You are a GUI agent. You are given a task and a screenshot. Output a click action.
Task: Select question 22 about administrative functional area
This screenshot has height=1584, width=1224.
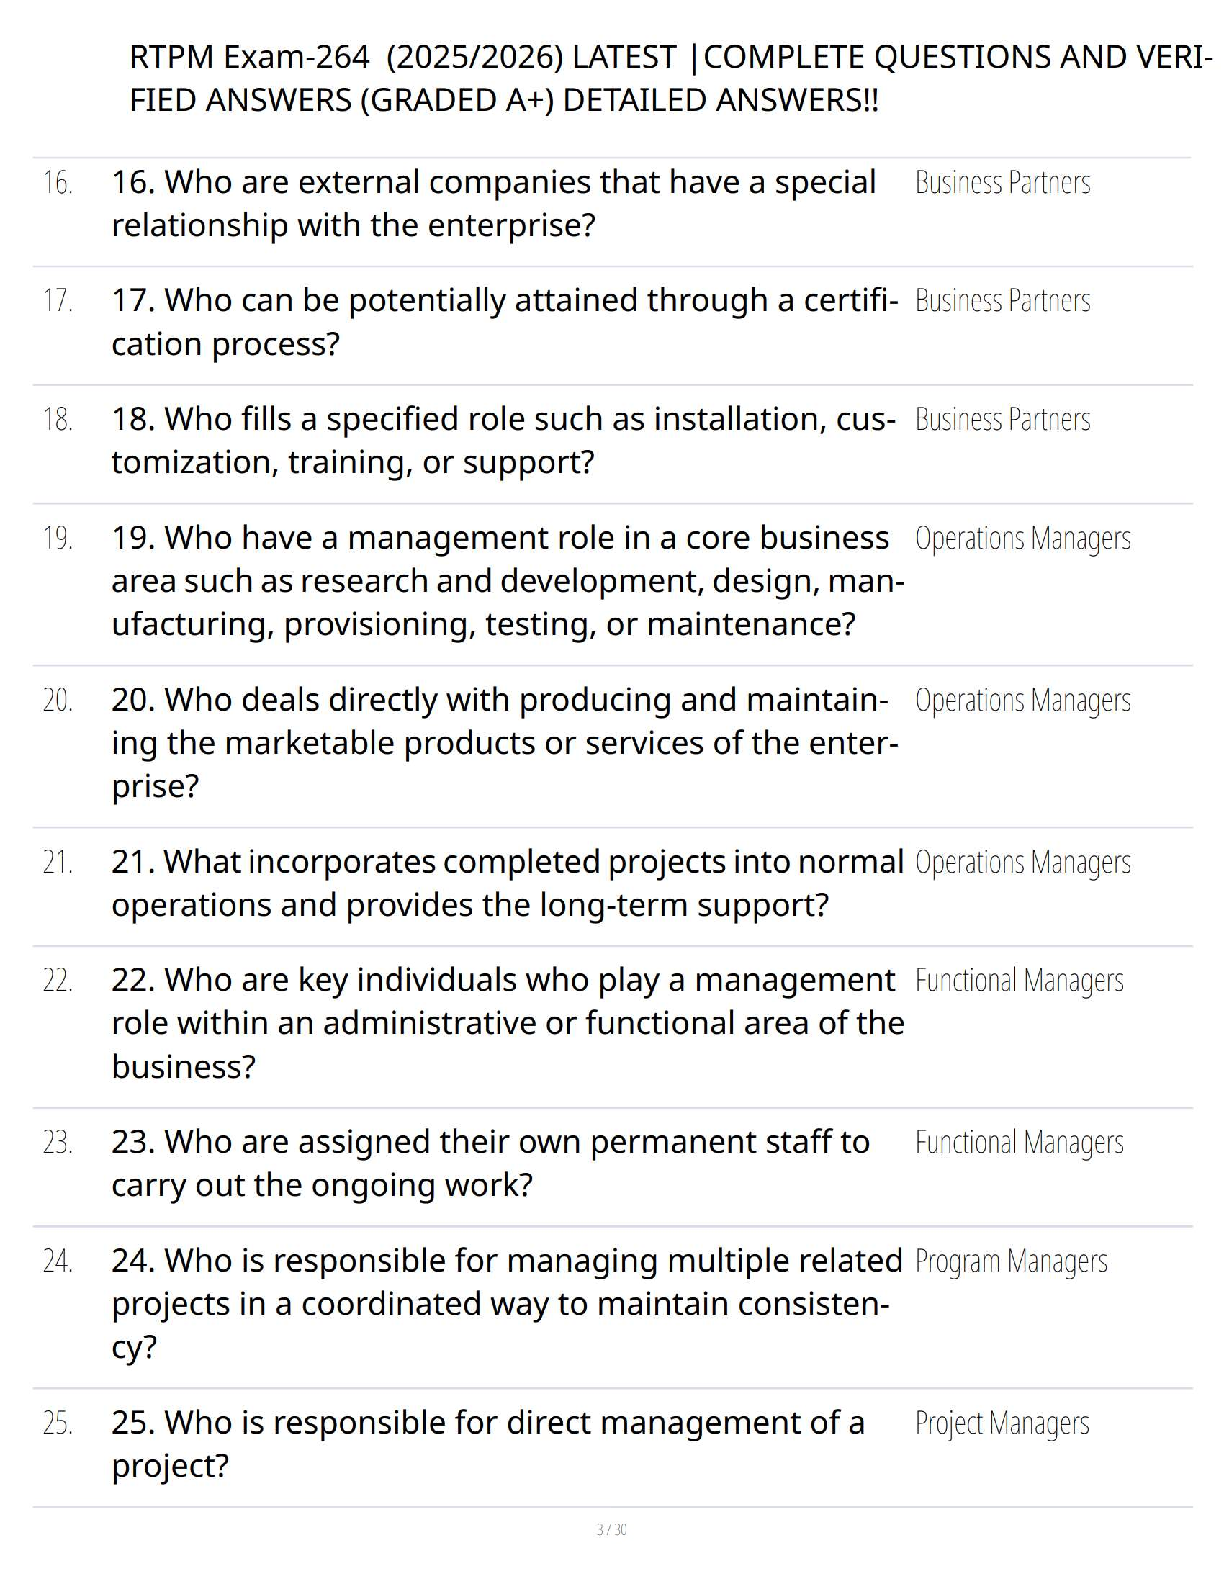pyautogui.click(x=508, y=1022)
